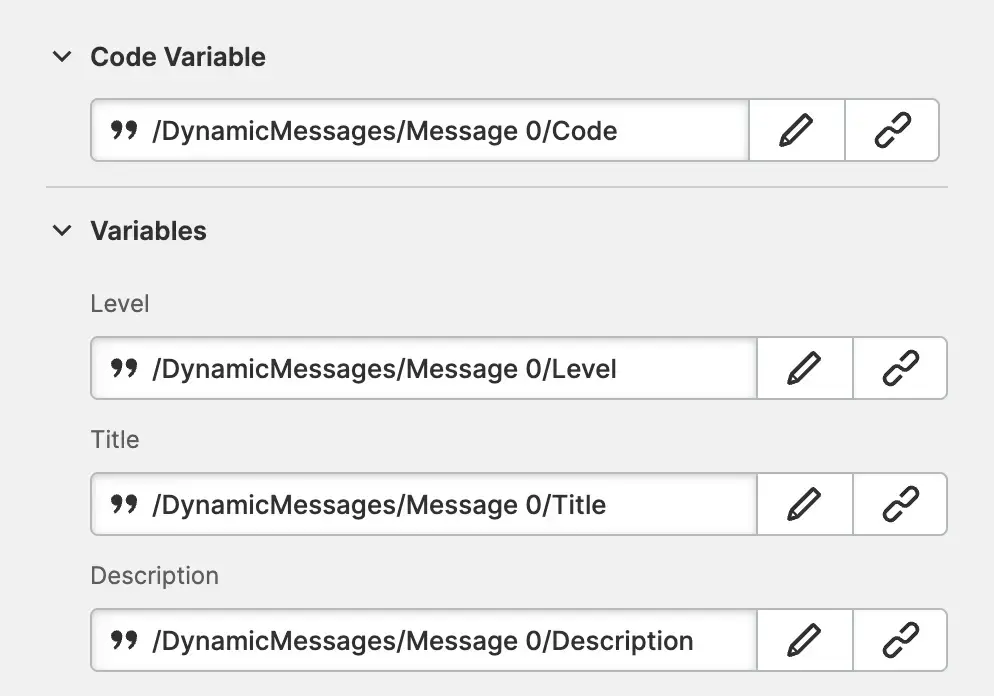Click the link icon for the Description variable

click(x=900, y=640)
